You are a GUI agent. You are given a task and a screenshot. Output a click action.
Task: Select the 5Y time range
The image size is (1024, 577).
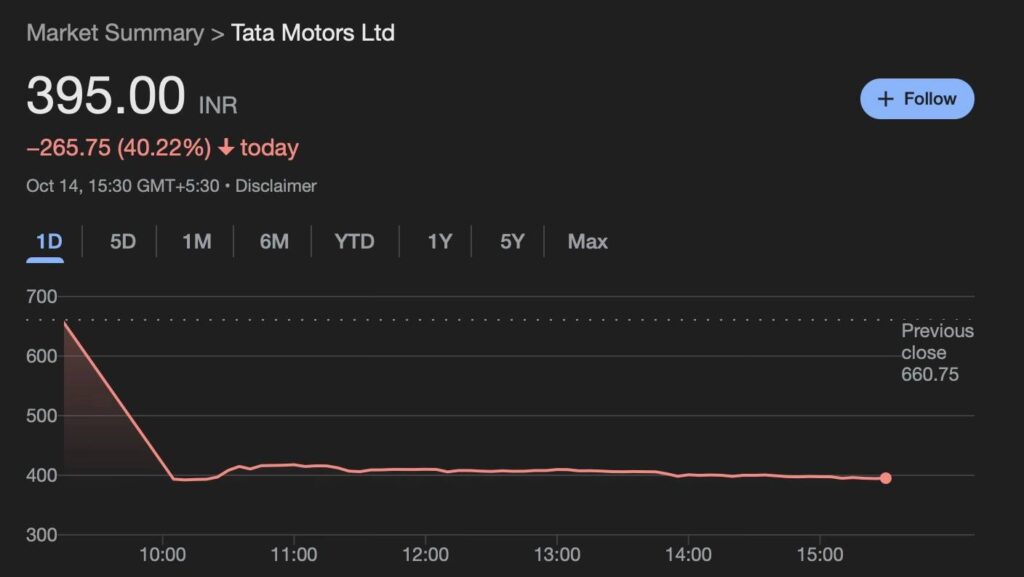coord(510,241)
